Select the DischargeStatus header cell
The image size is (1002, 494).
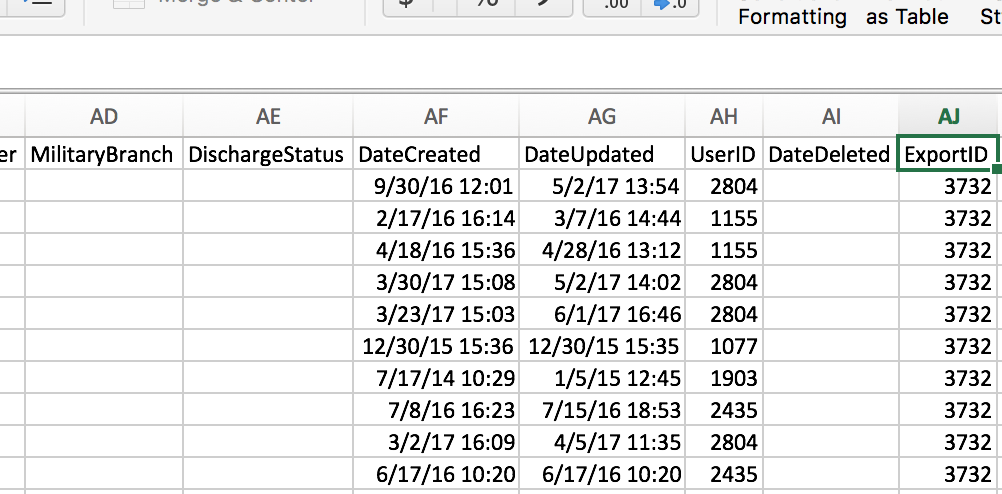coord(267,154)
